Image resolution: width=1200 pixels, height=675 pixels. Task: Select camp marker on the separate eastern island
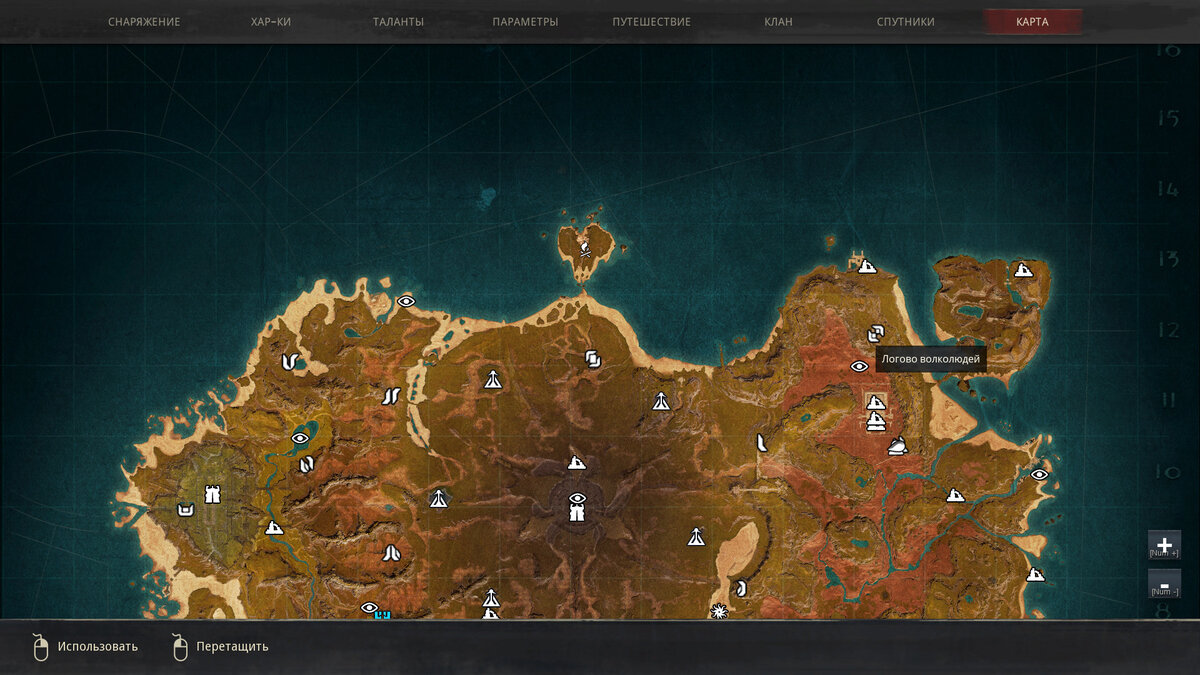1023,269
